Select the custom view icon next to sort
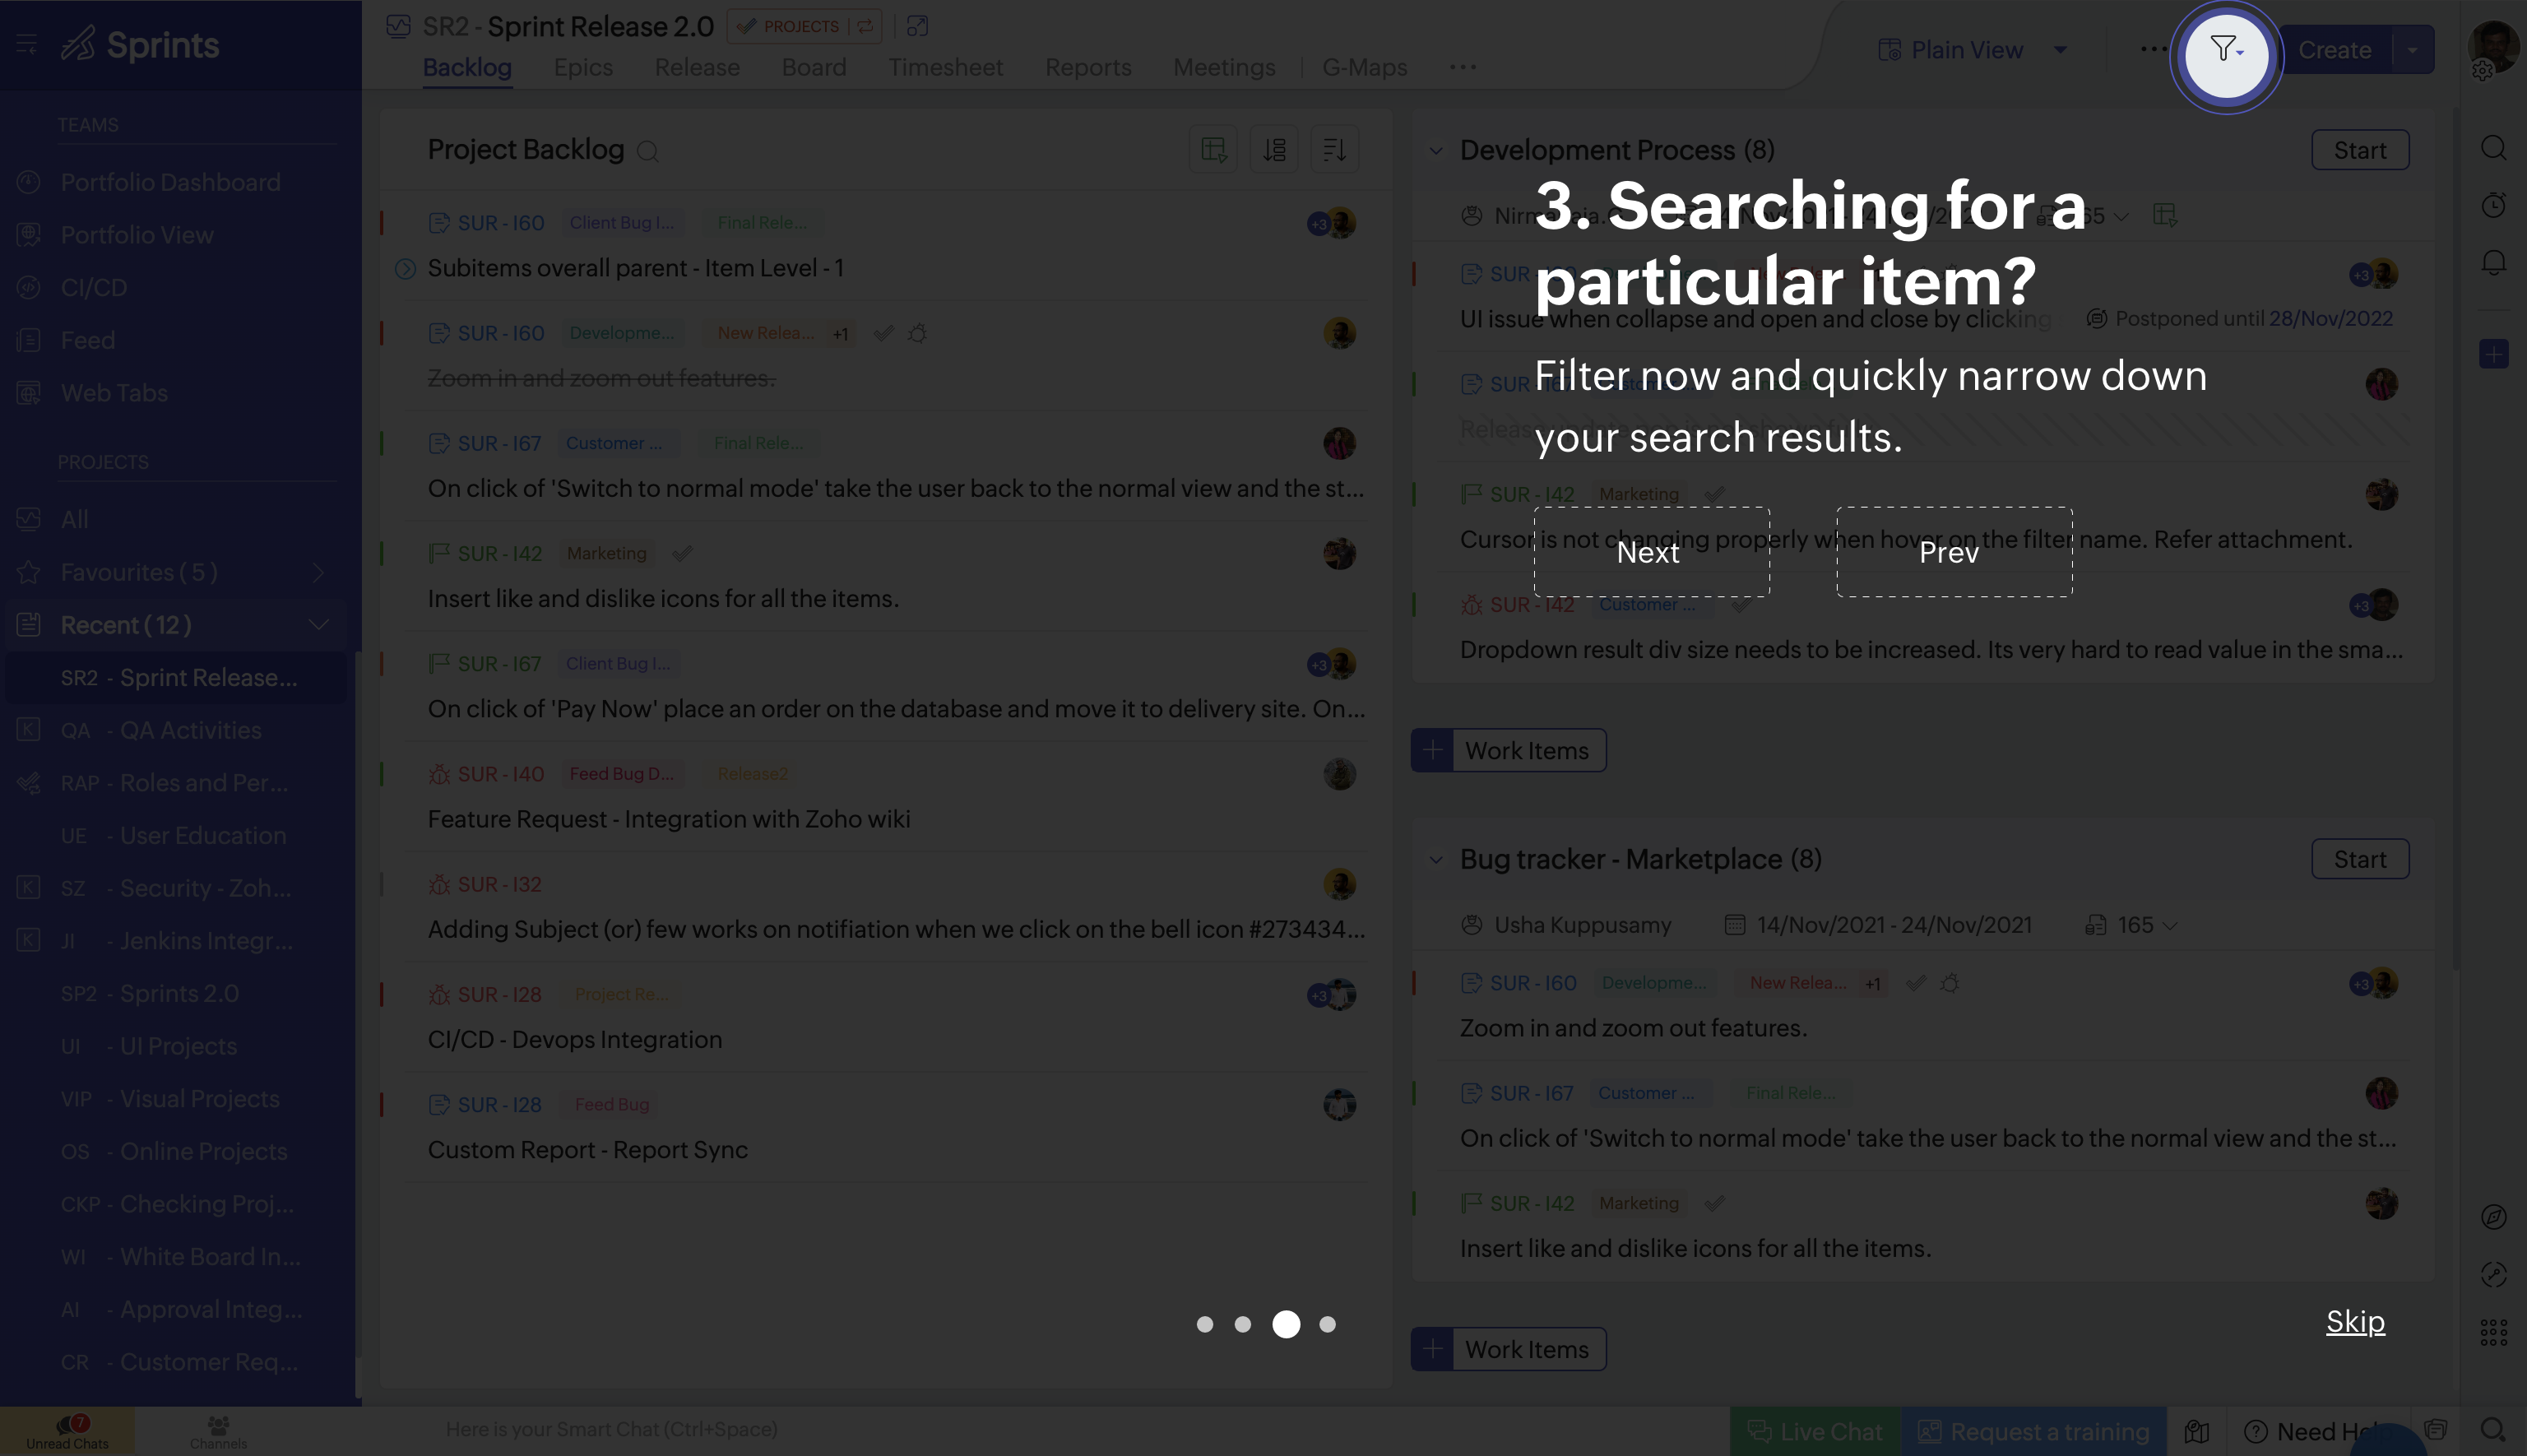This screenshot has width=2527, height=1456. (x=1213, y=148)
